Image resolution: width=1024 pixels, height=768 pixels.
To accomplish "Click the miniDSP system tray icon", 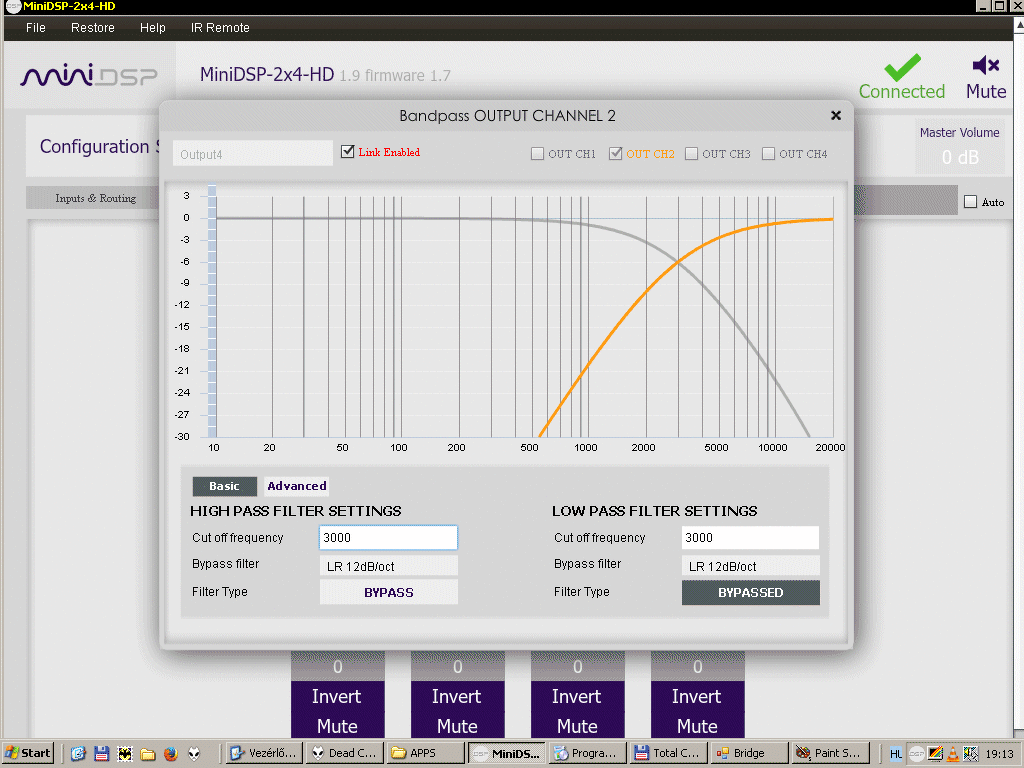I will click(x=916, y=754).
